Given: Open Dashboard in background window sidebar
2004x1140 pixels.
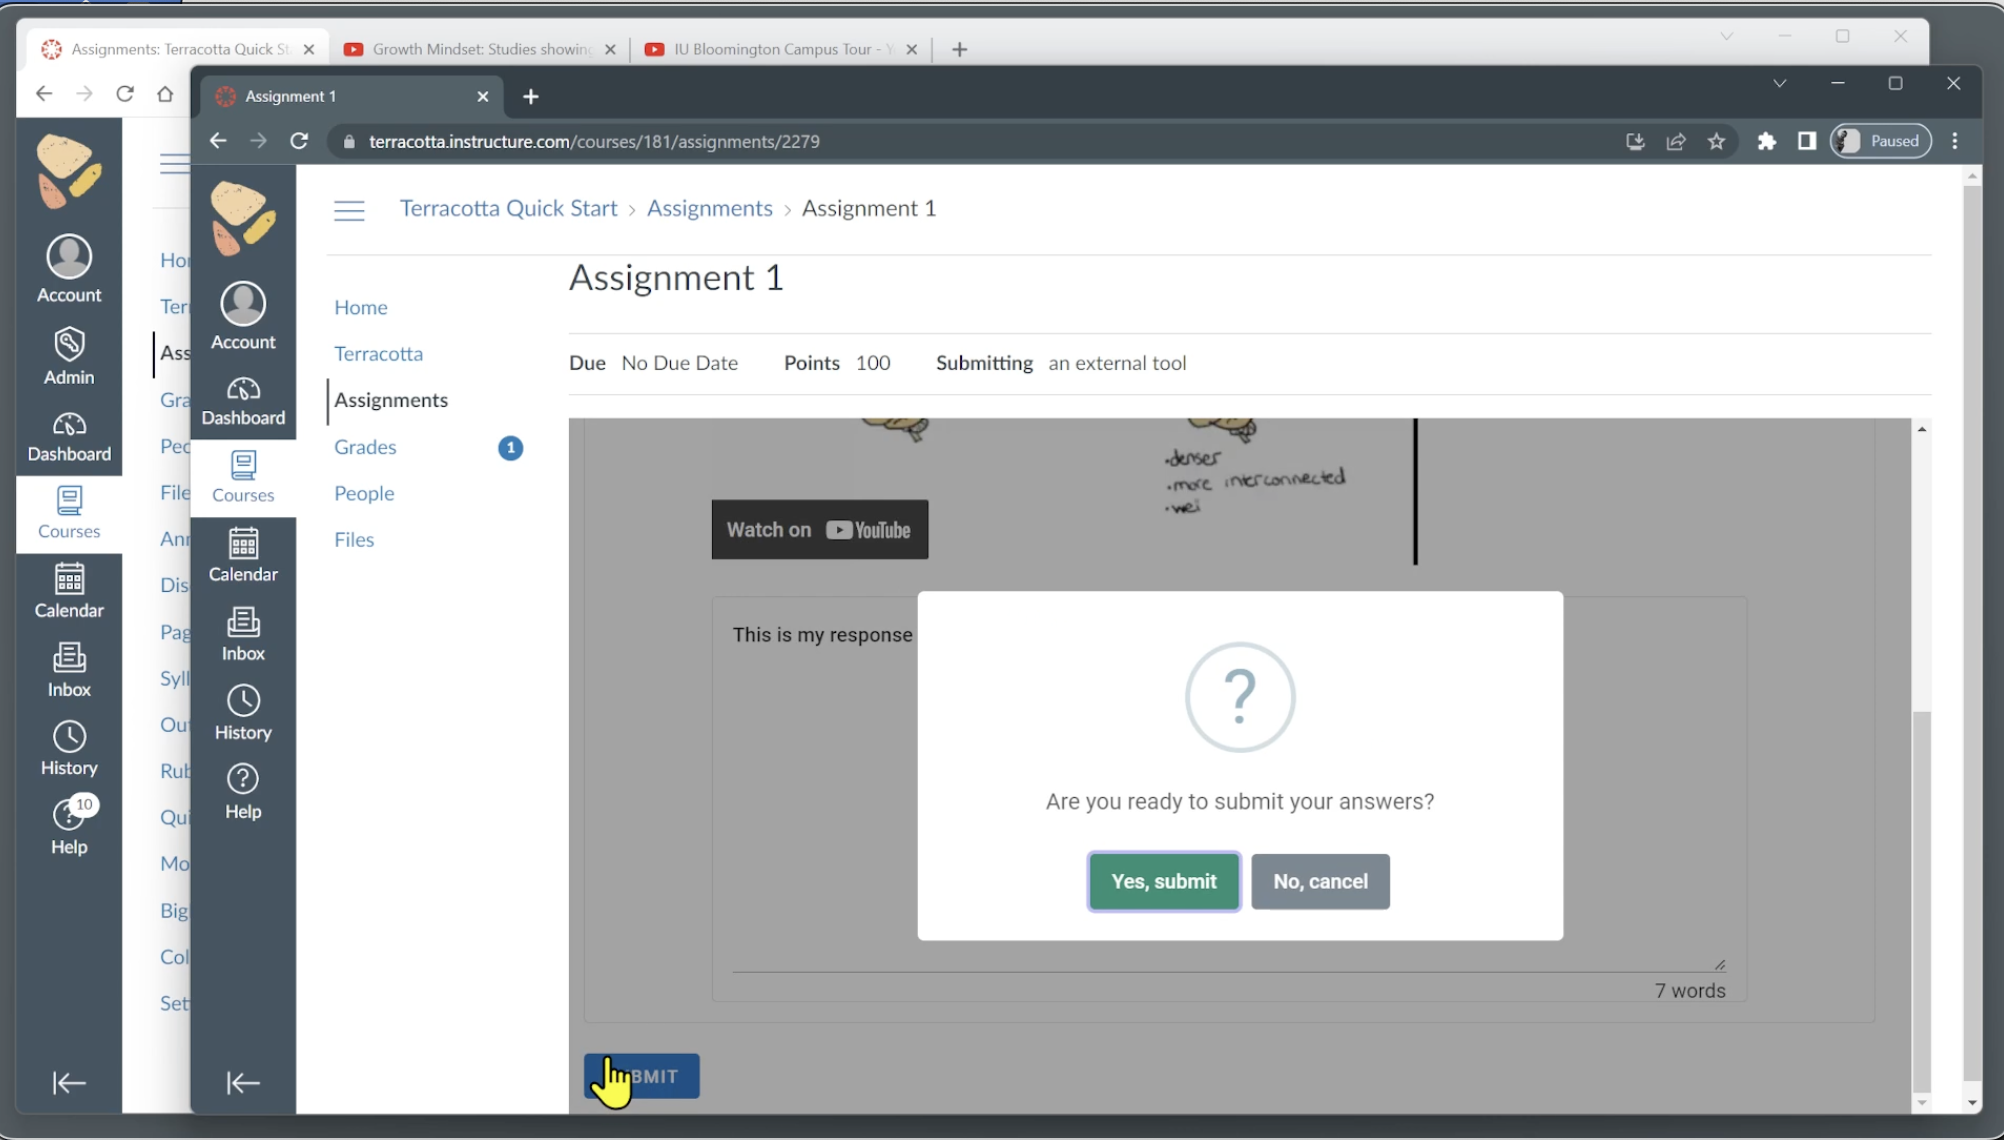Looking at the screenshot, I should point(69,438).
